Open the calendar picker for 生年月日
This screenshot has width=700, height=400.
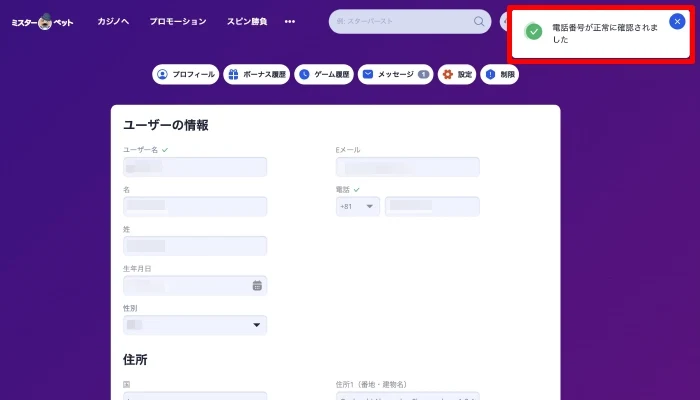coord(257,286)
